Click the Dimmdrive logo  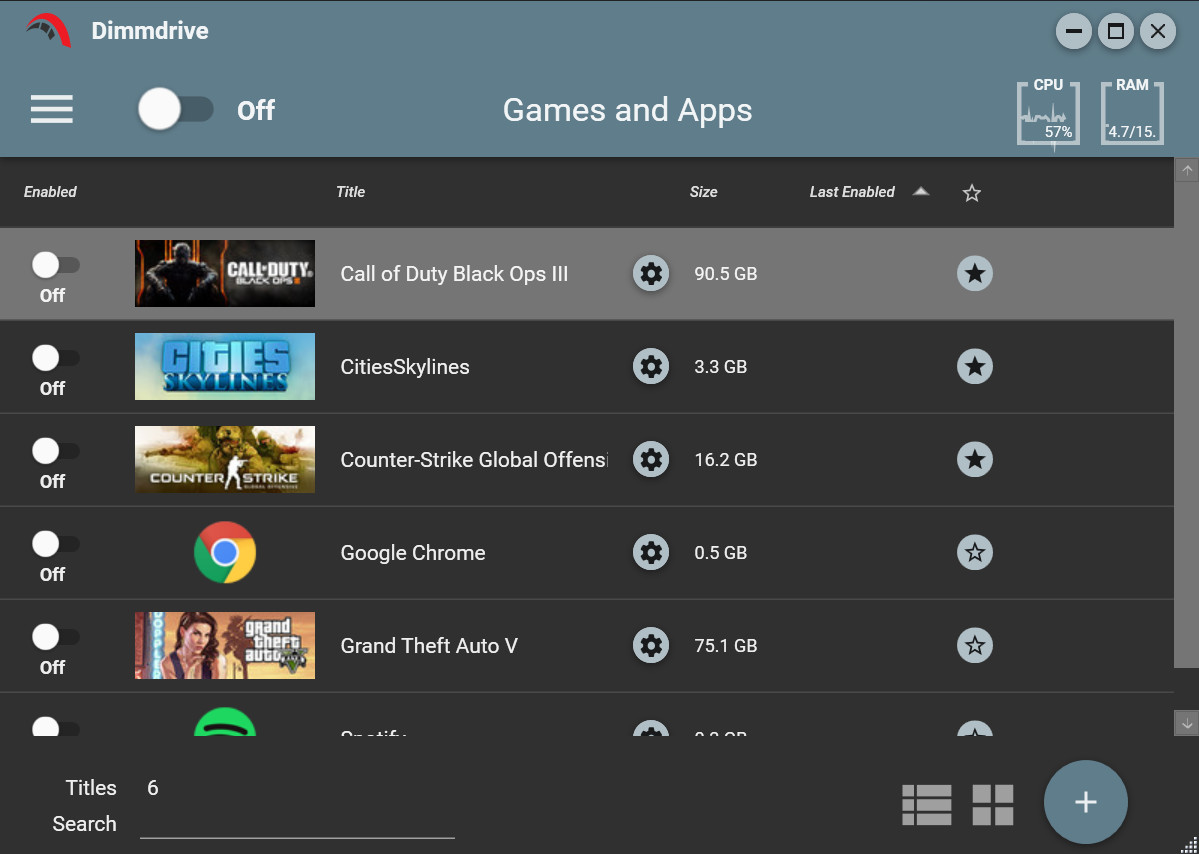pyautogui.click(x=47, y=30)
